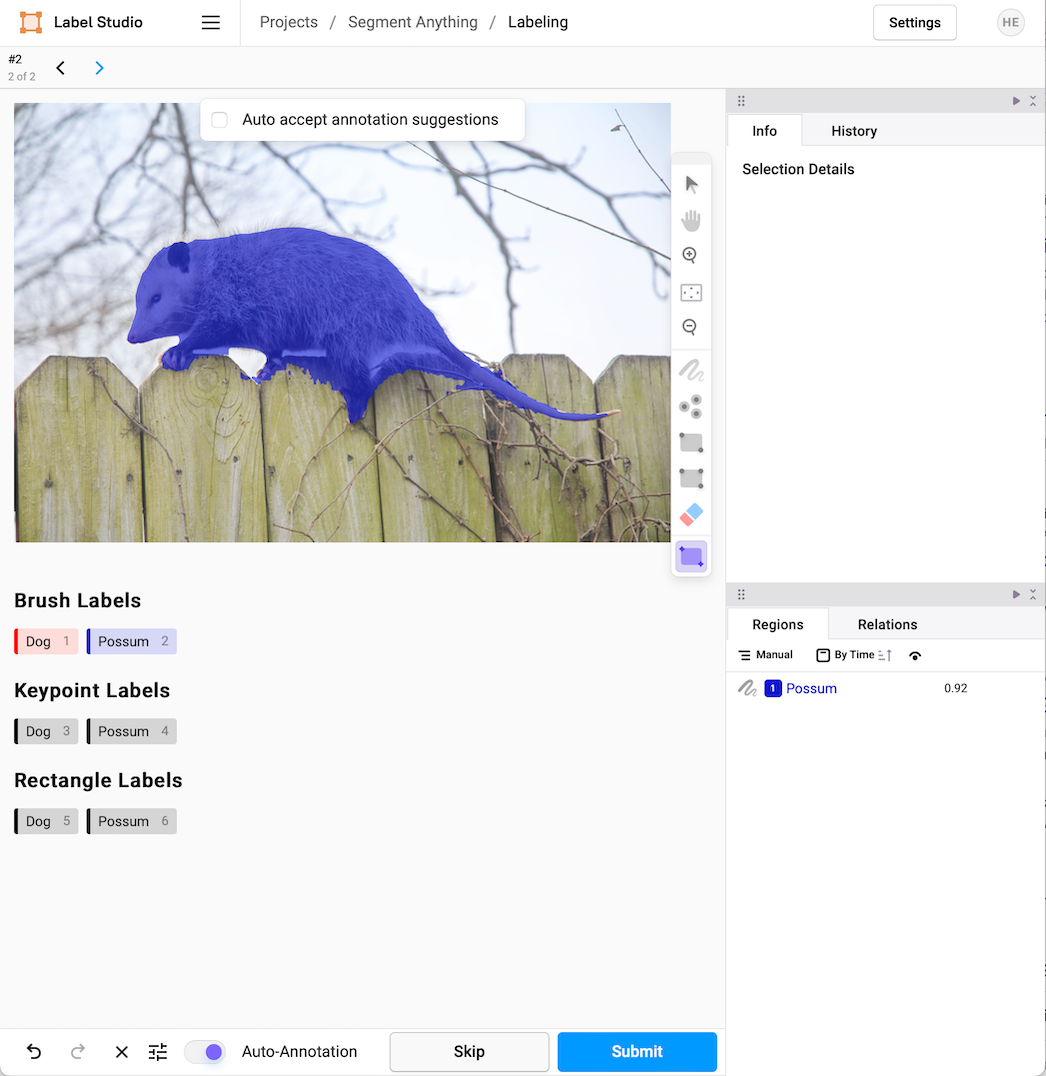The image size is (1046, 1076).
Task: Select the eraser tool
Action: (x=691, y=514)
